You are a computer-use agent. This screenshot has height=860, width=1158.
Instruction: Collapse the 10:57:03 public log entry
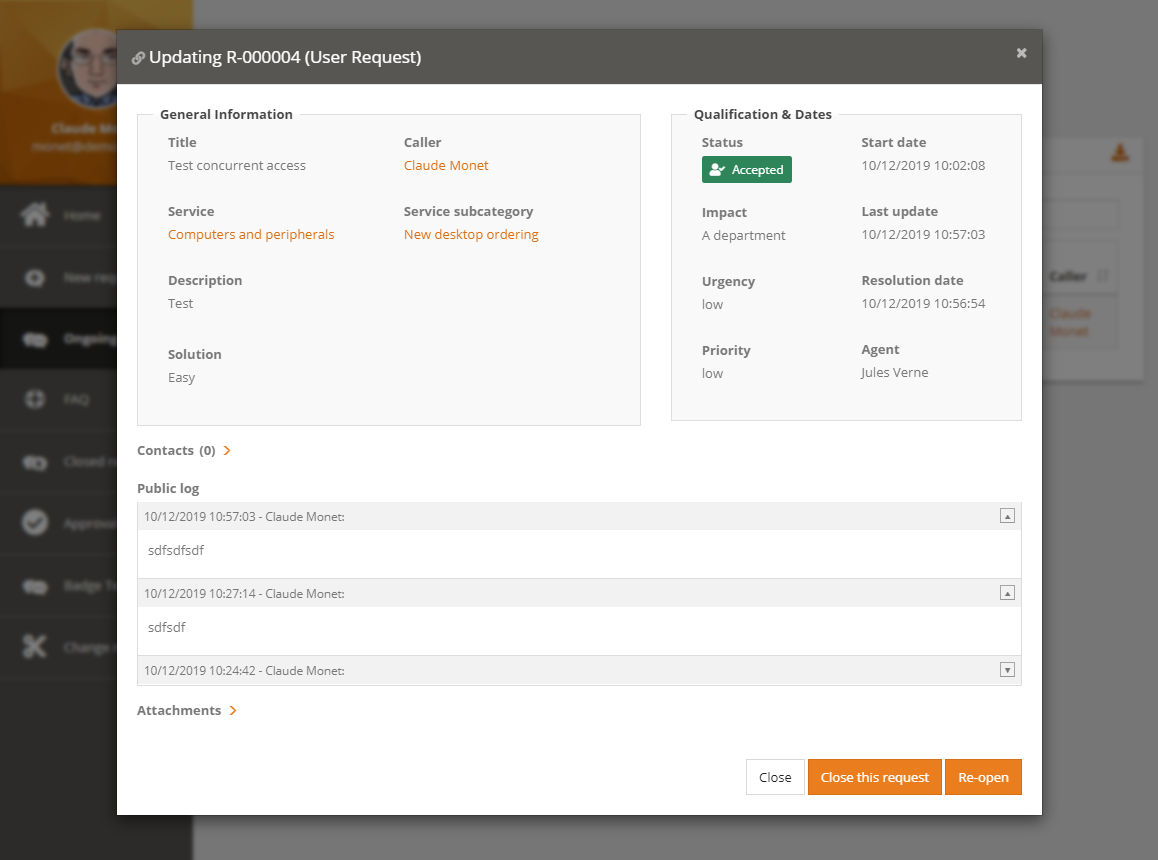click(x=1007, y=516)
